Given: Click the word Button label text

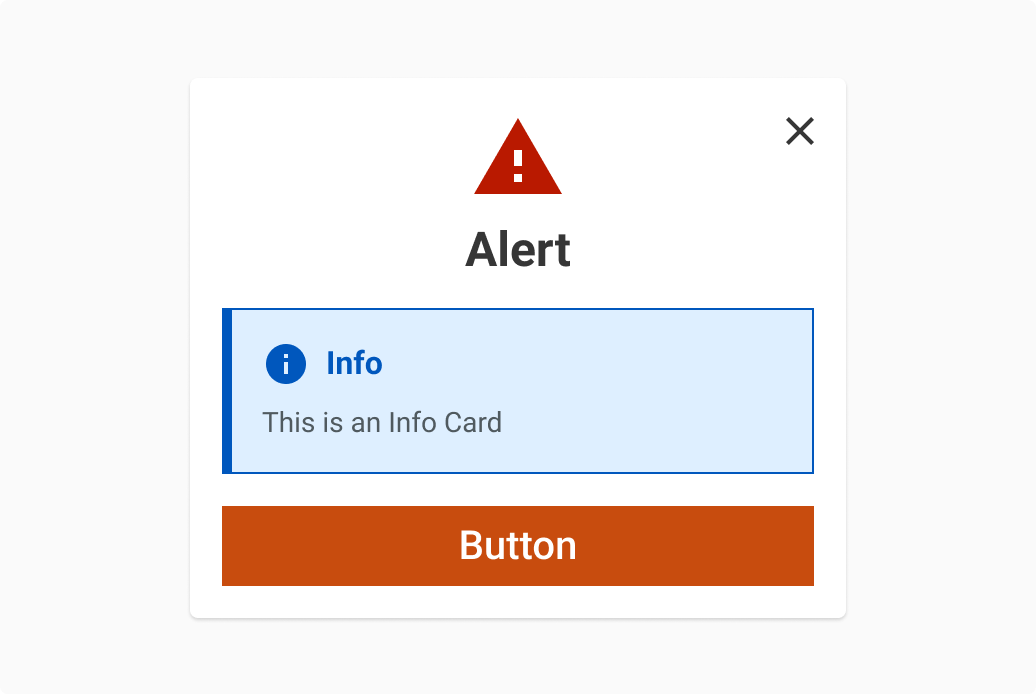Looking at the screenshot, I should pos(518,546).
